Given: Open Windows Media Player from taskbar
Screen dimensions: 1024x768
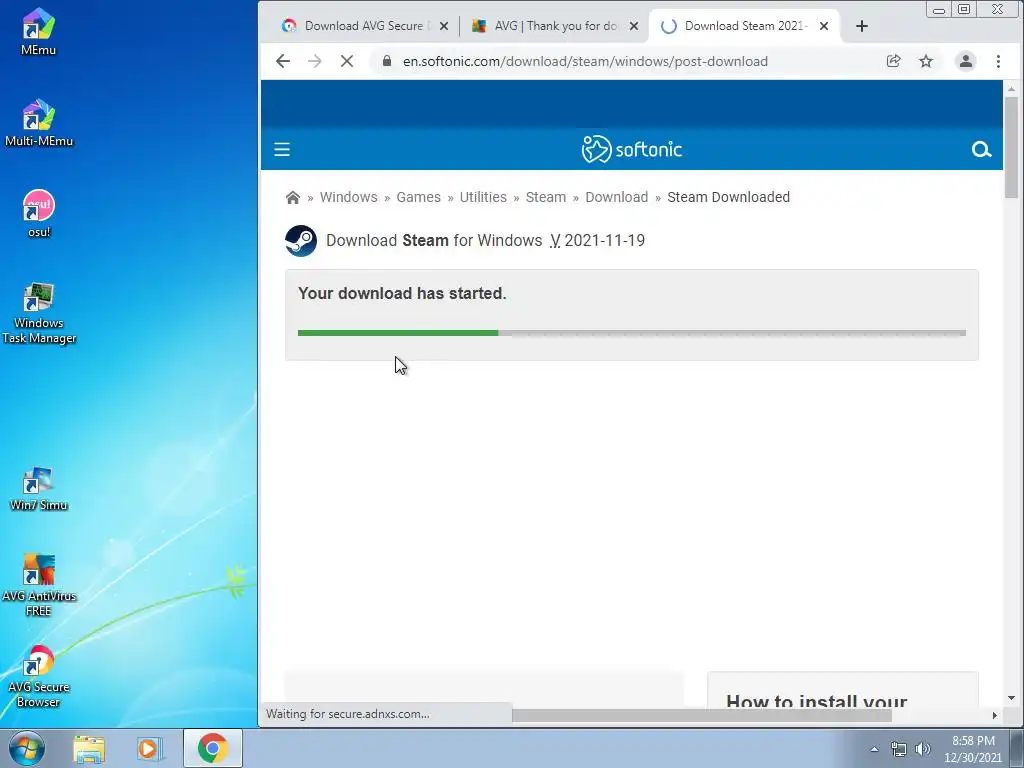Looking at the screenshot, I should click(x=150, y=748).
